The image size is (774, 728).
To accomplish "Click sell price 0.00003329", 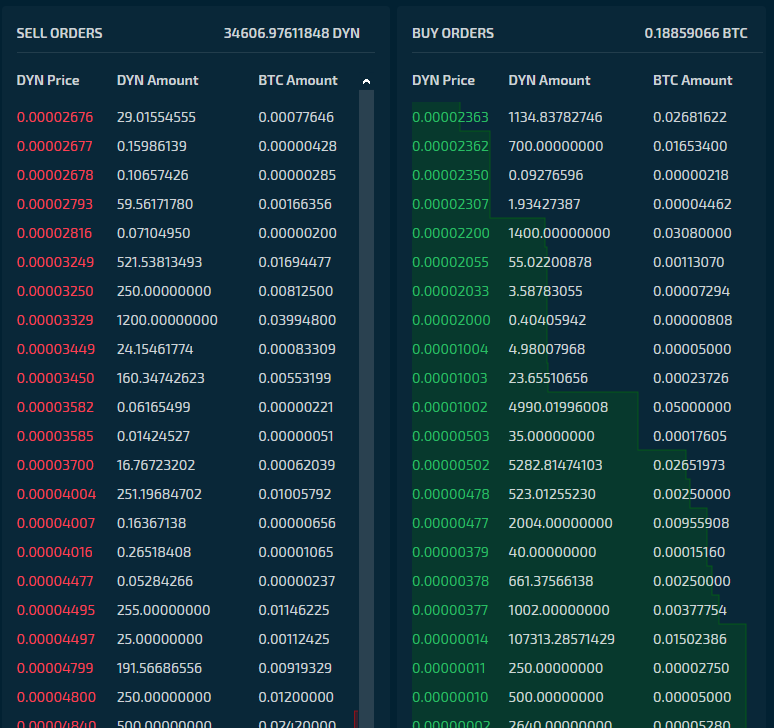I will pos(55,320).
